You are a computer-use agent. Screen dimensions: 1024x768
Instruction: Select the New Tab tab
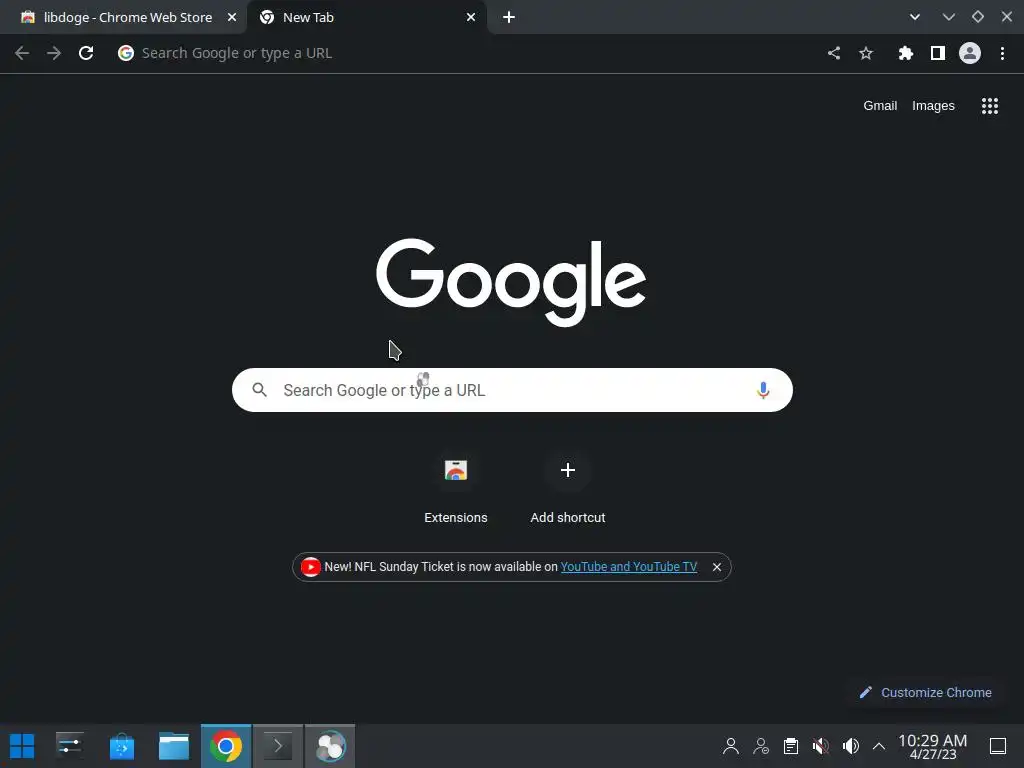pyautogui.click(x=366, y=18)
